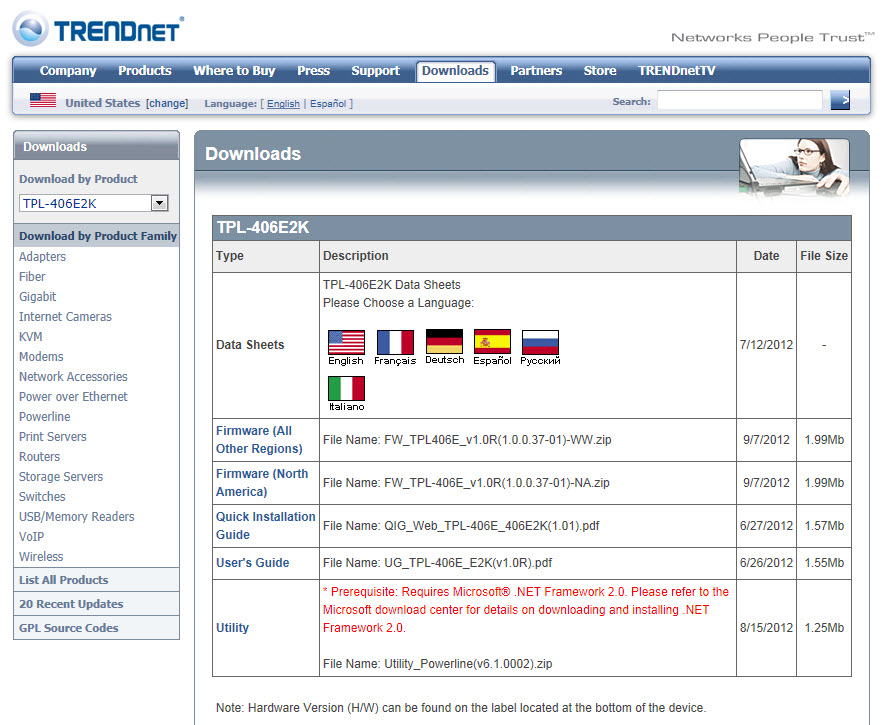
Task: Click the [change] country link
Action: tap(167, 103)
